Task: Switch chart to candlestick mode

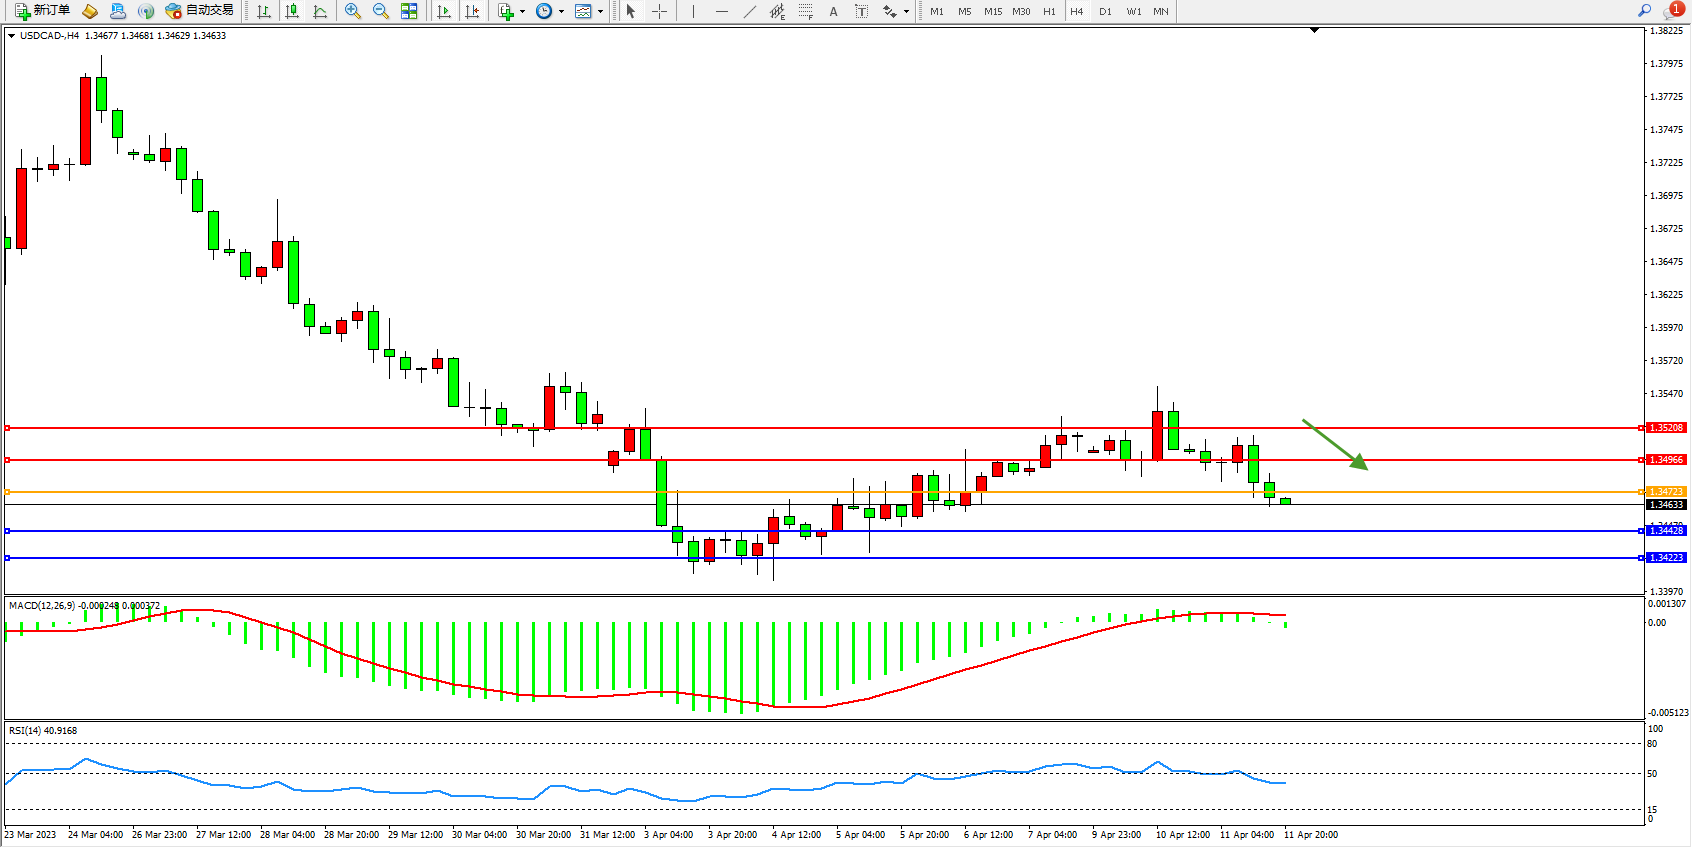Action: point(292,11)
